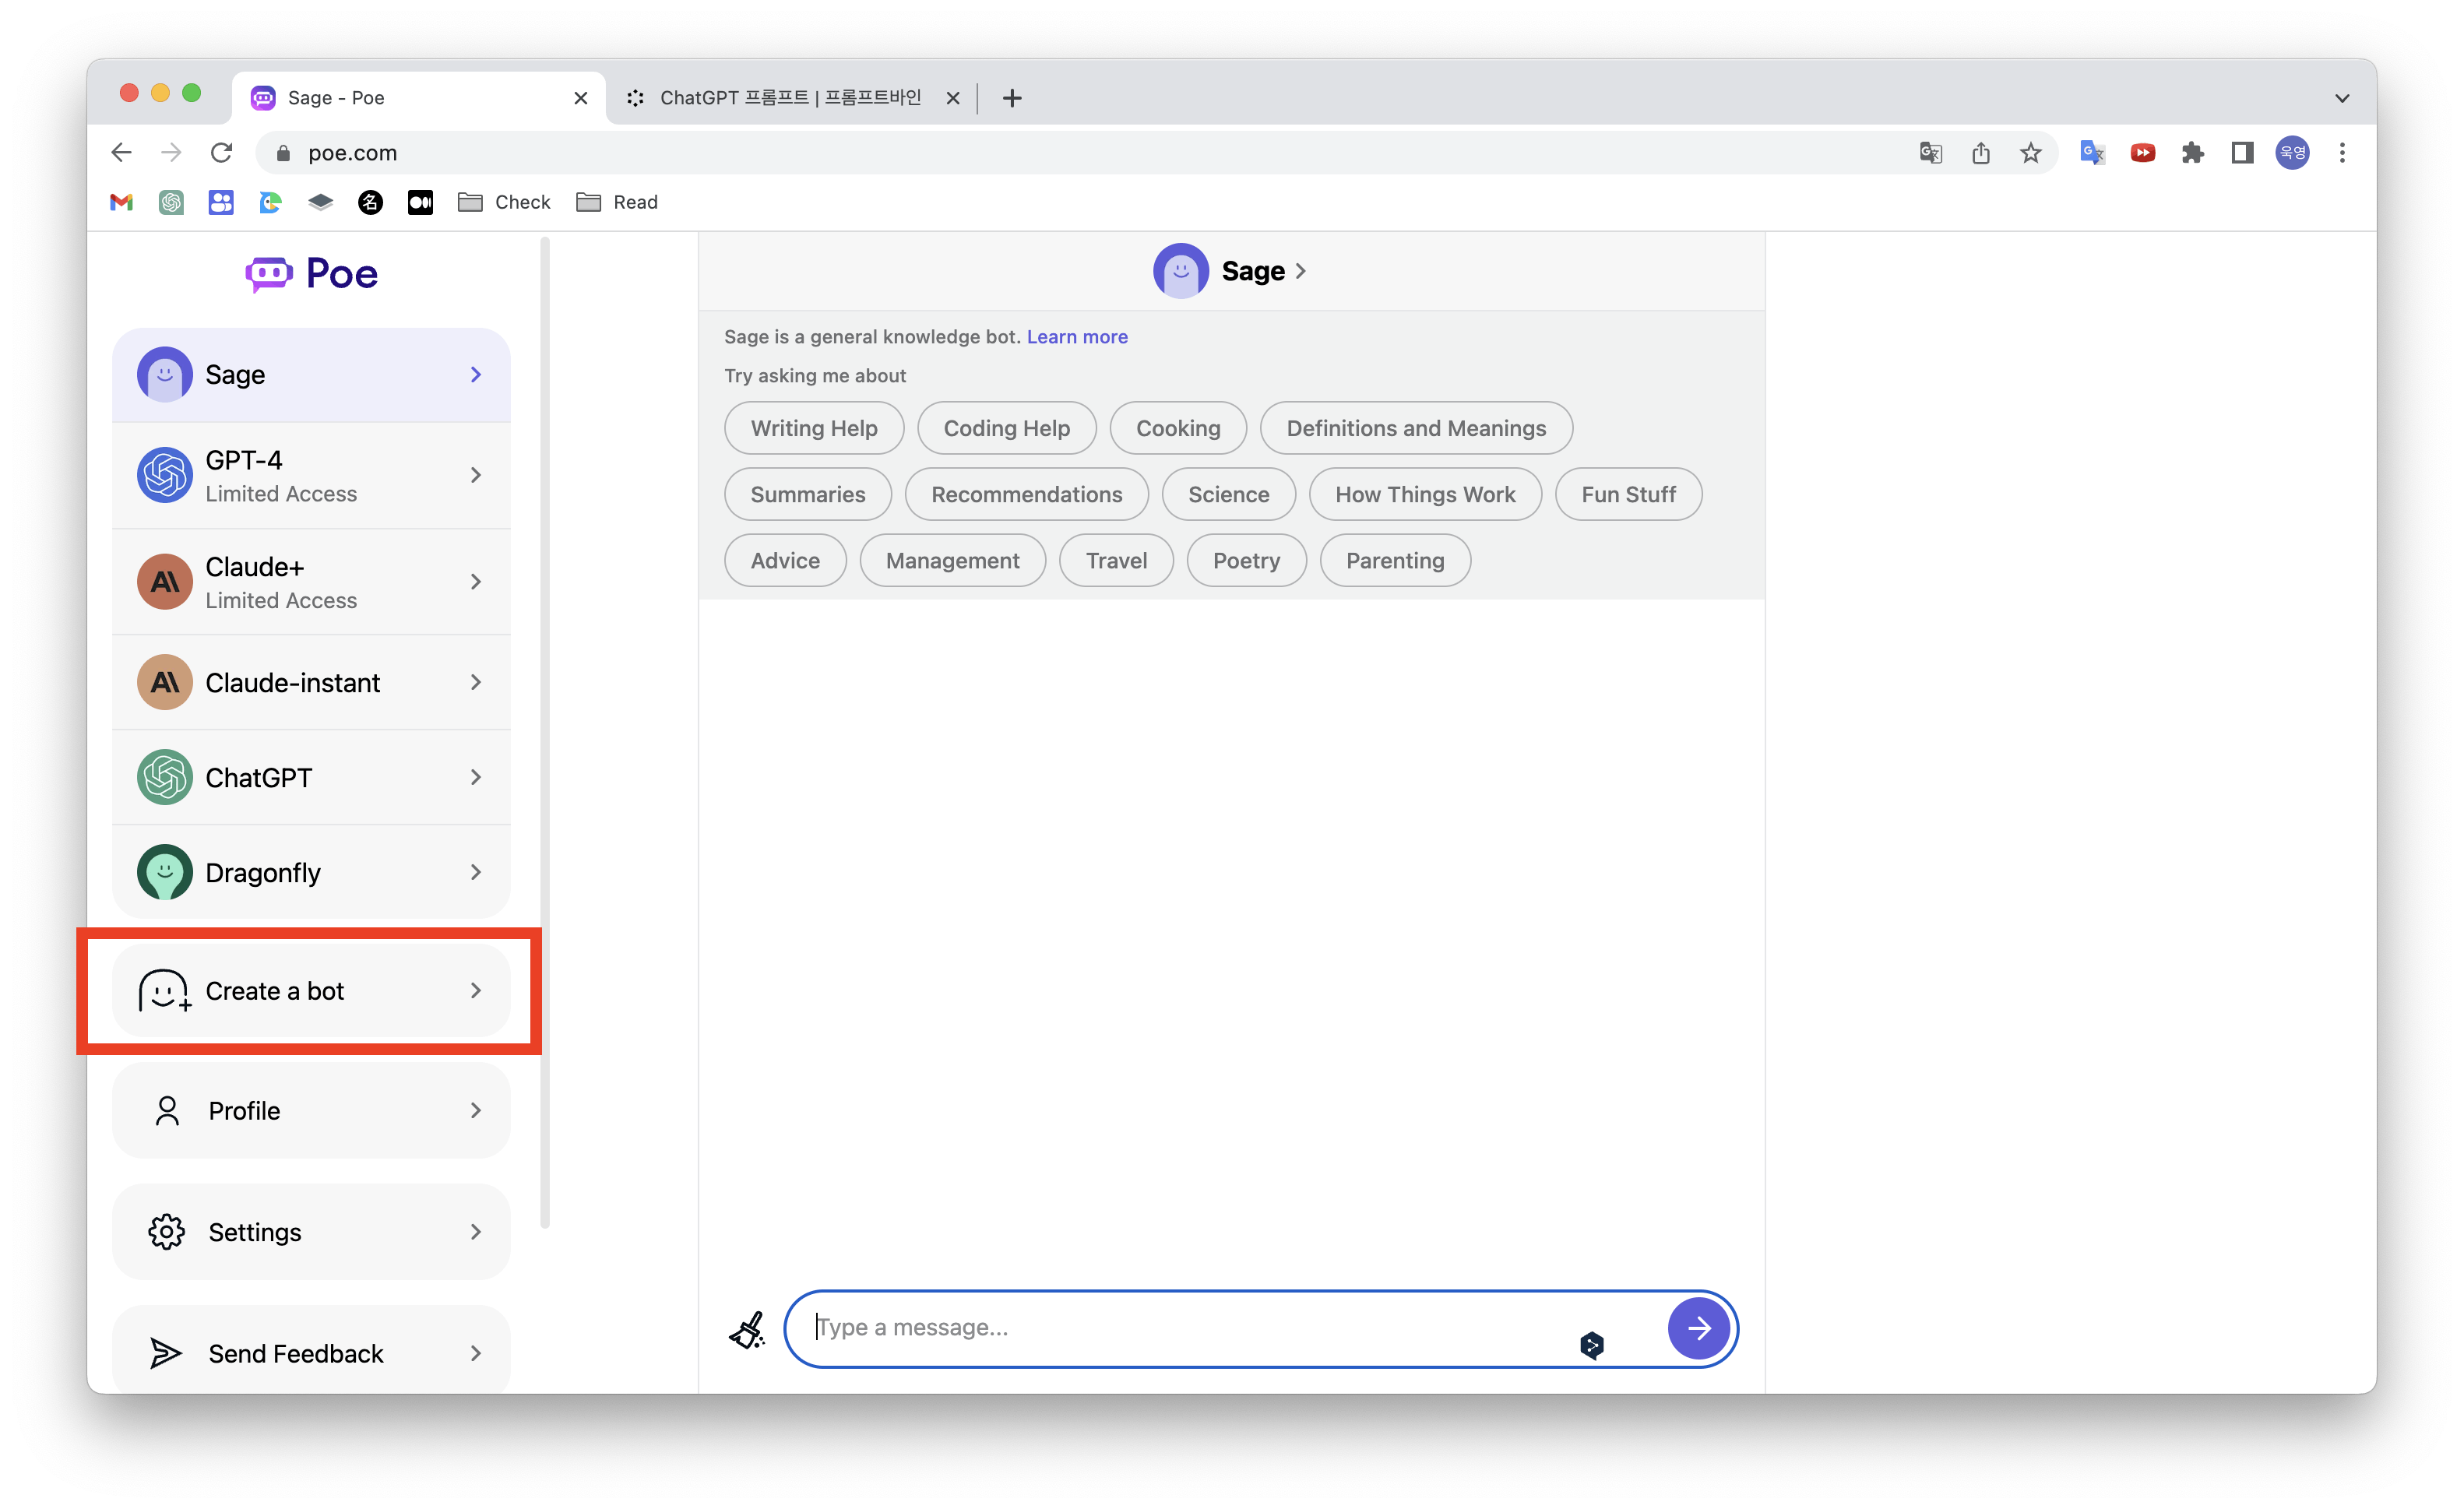This screenshot has height=1509, width=2464.
Task: Choose the Recommendations suggestion
Action: [1026, 494]
